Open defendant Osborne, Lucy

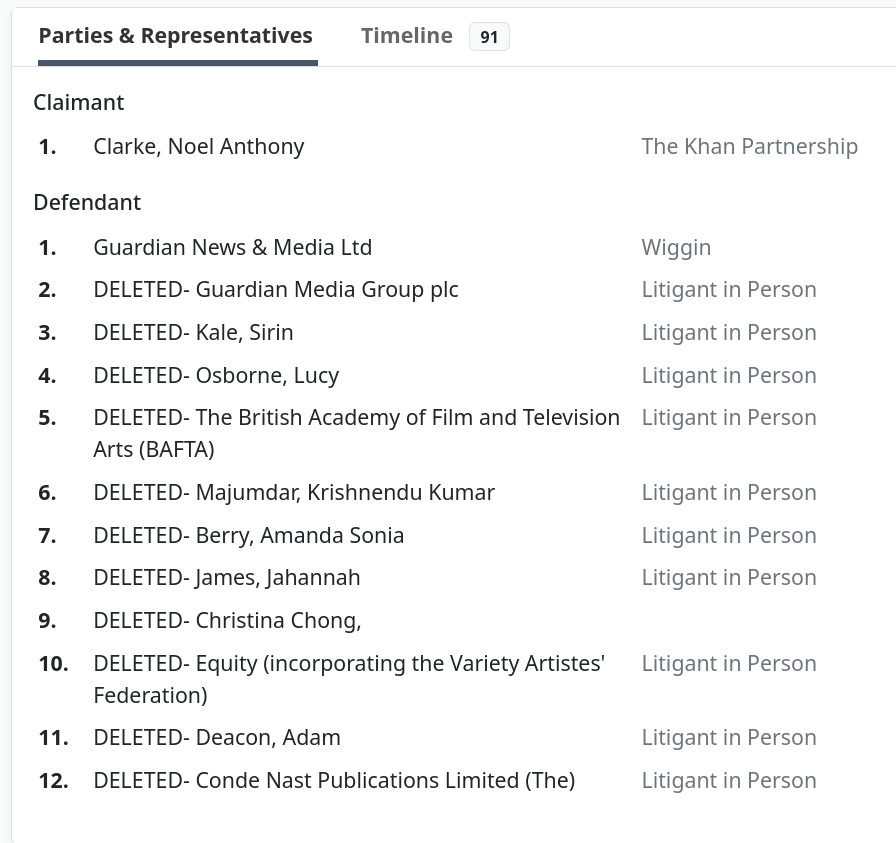point(216,375)
